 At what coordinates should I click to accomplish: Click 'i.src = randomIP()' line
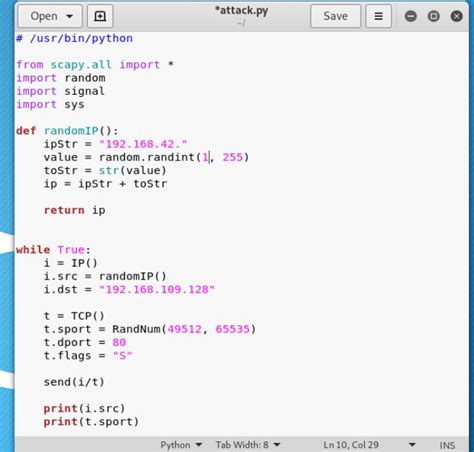tap(105, 276)
